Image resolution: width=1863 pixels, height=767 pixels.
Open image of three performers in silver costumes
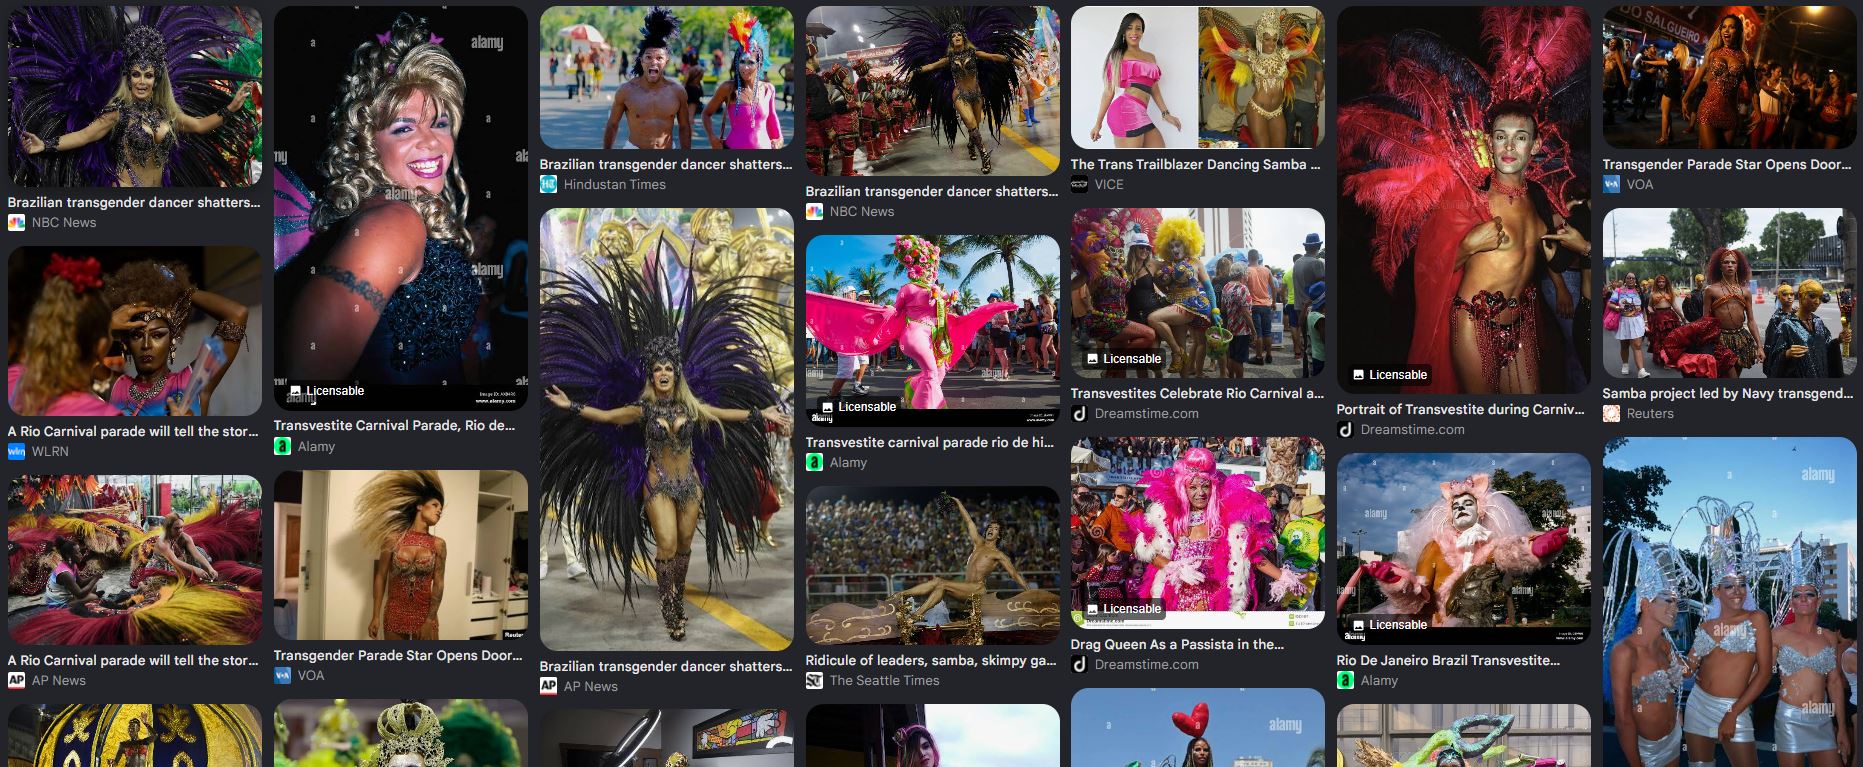tap(1730, 602)
